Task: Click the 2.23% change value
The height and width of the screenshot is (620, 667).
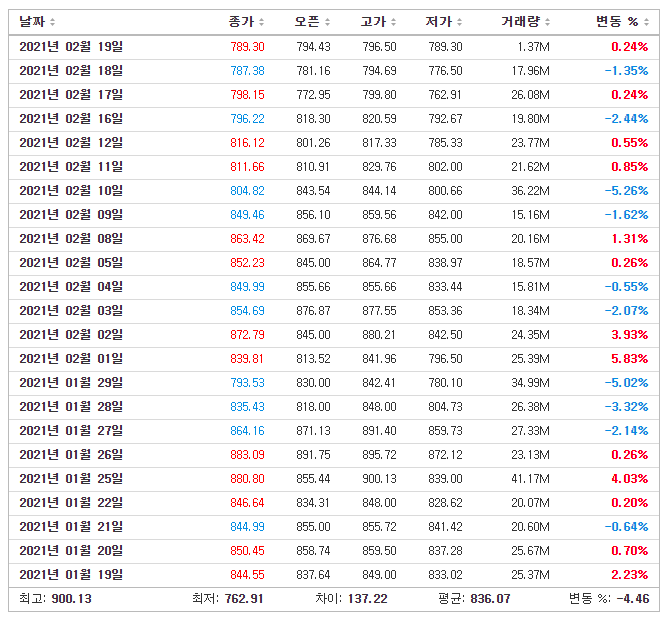Action: tap(630, 575)
